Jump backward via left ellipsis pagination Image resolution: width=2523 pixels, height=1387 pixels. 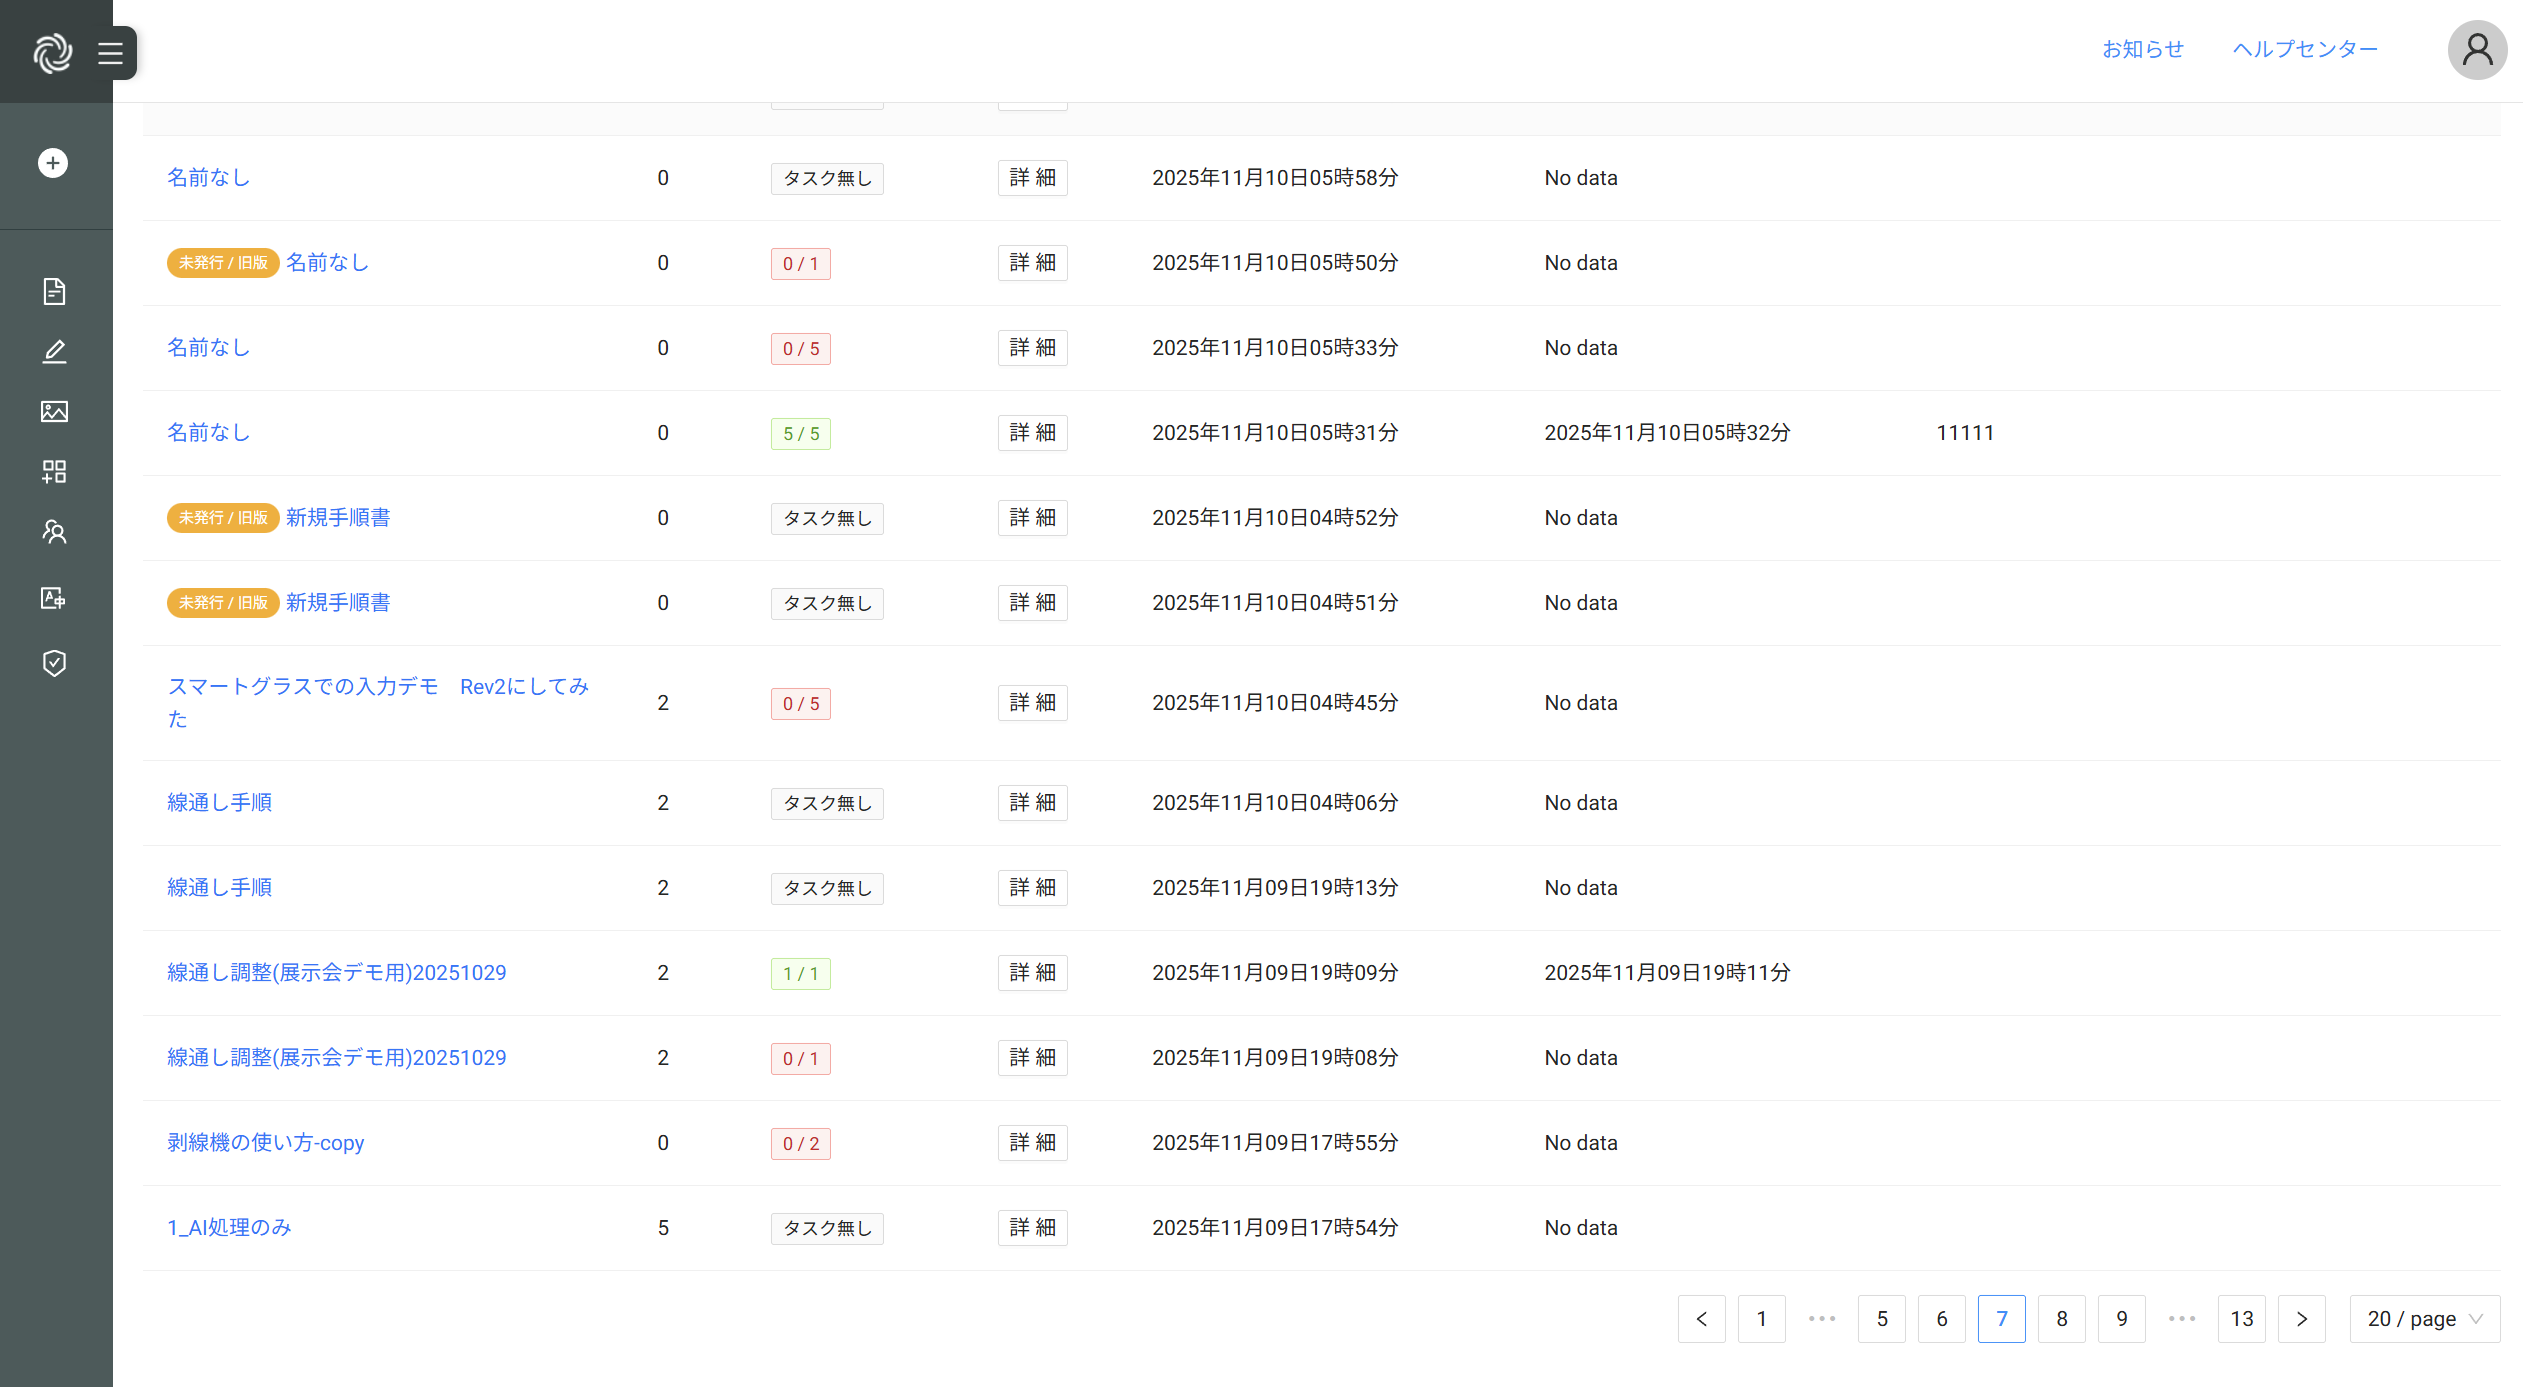tap(1821, 1319)
